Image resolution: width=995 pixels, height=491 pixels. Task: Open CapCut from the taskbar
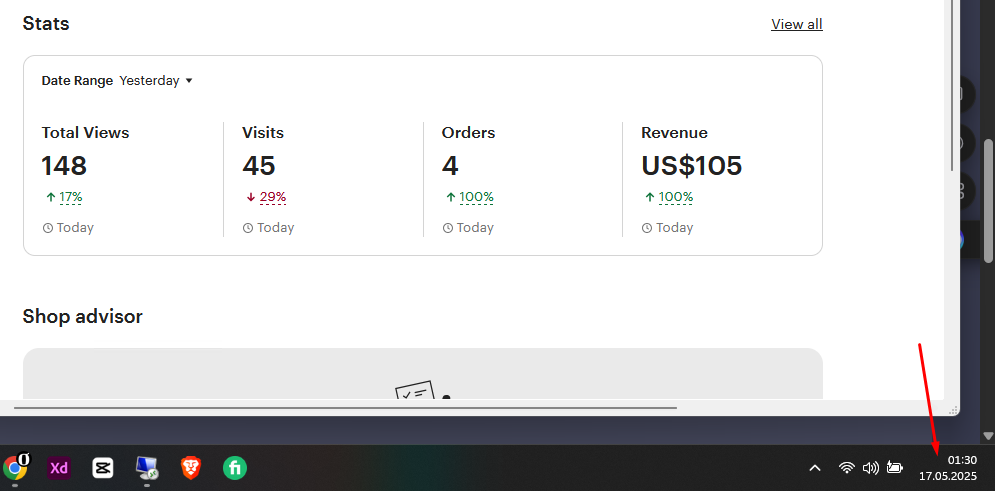[x=103, y=468]
